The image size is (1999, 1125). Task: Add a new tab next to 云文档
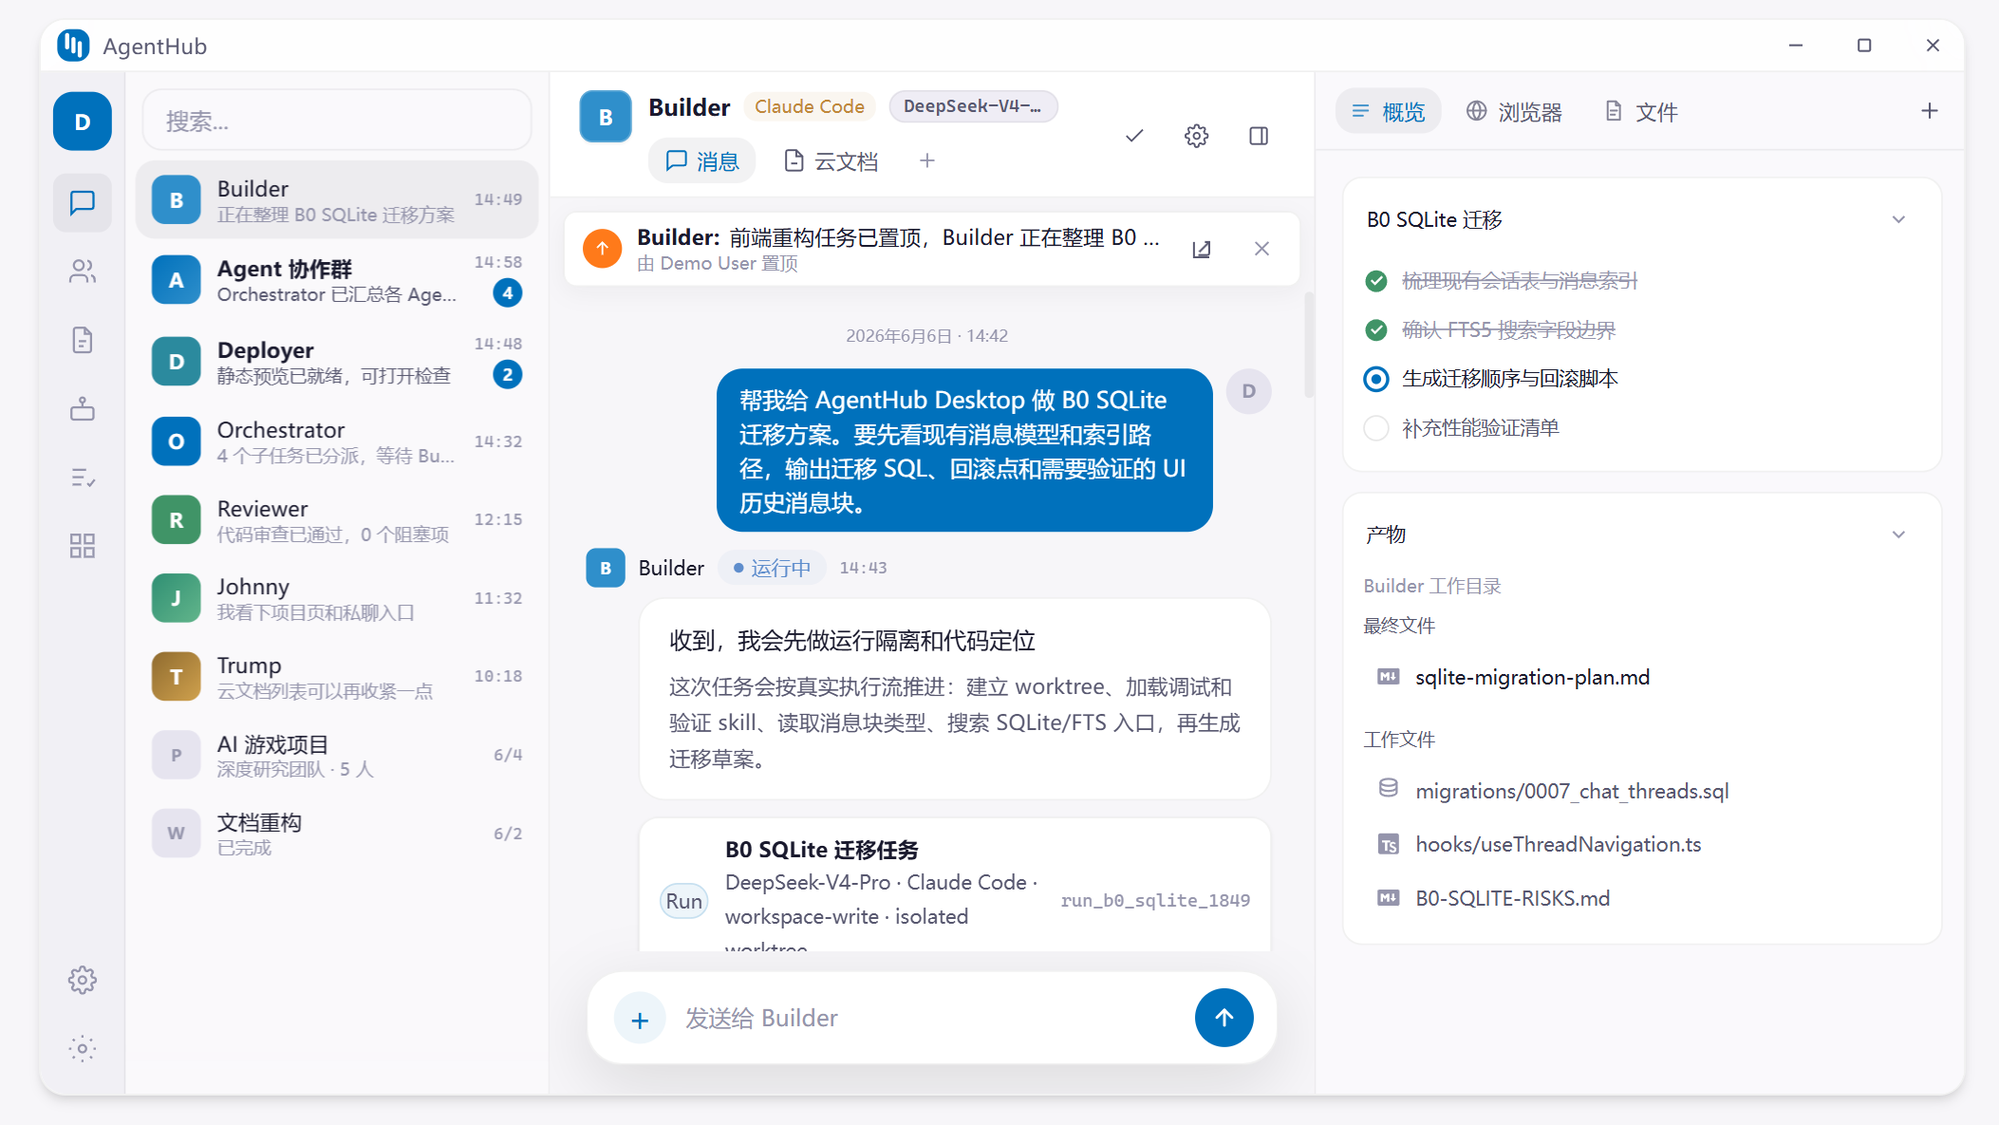(x=927, y=161)
